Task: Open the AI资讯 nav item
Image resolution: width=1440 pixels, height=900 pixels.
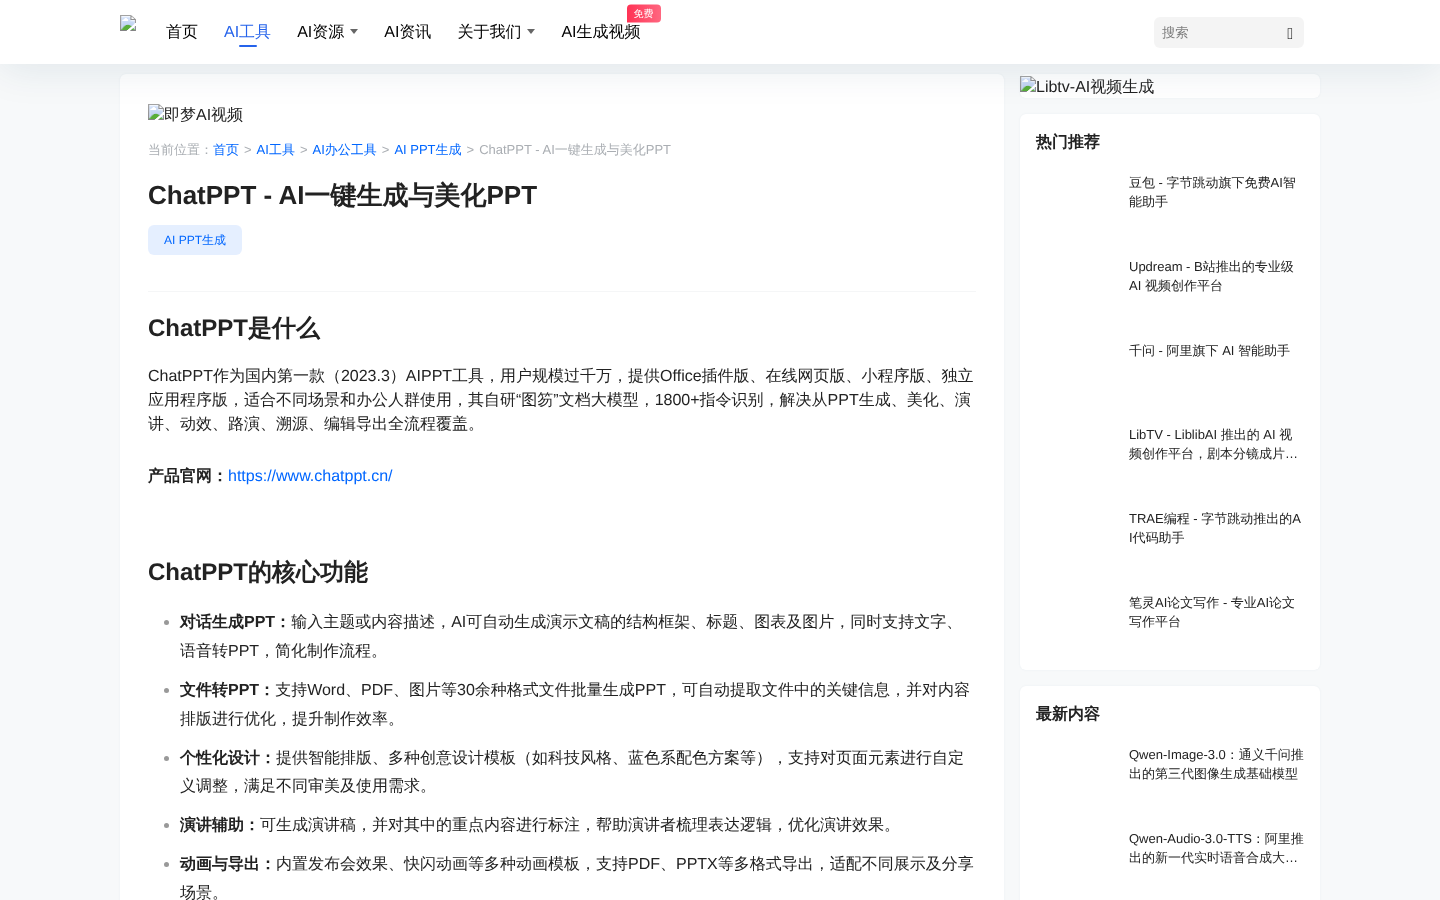Action: (x=407, y=32)
